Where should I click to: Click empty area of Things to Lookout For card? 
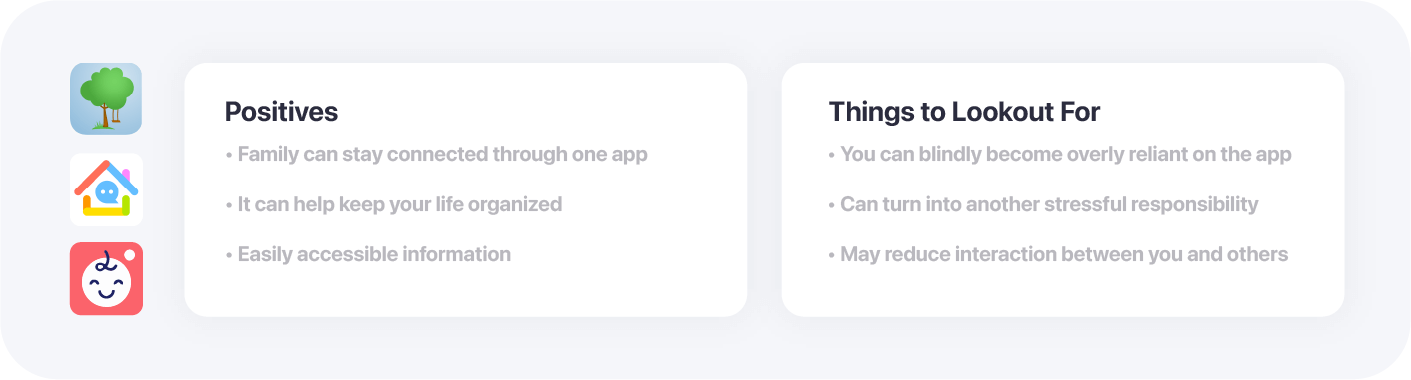tap(1200, 290)
